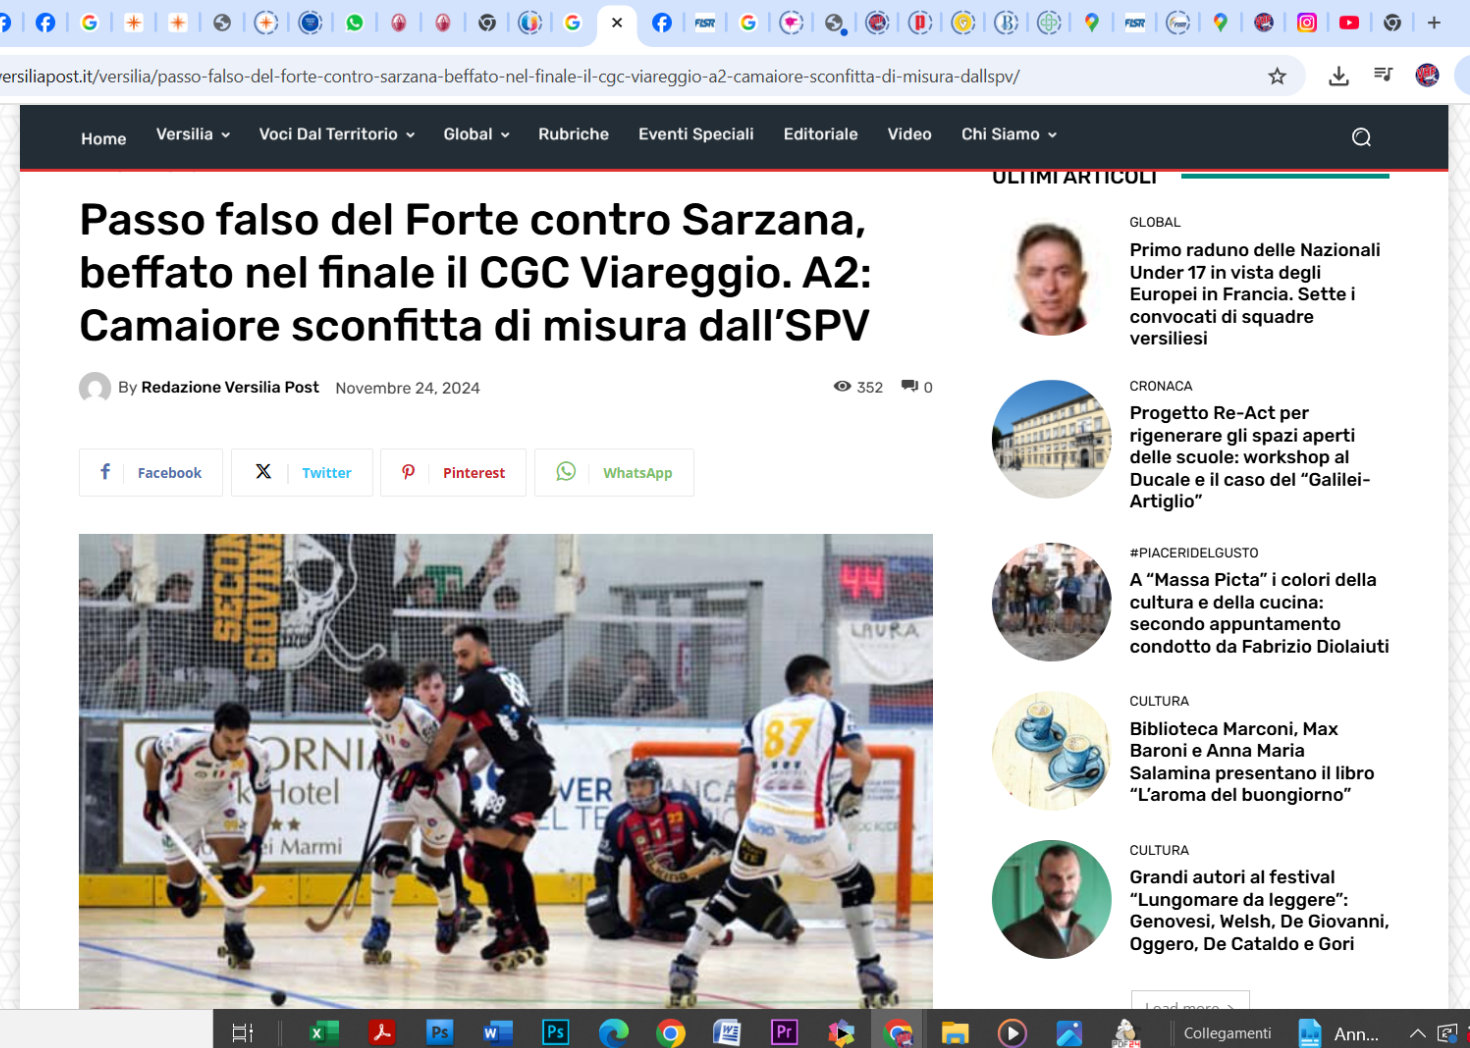The width and height of the screenshot is (1470, 1048).
Task: Open Excel from the taskbar
Action: 323,1032
